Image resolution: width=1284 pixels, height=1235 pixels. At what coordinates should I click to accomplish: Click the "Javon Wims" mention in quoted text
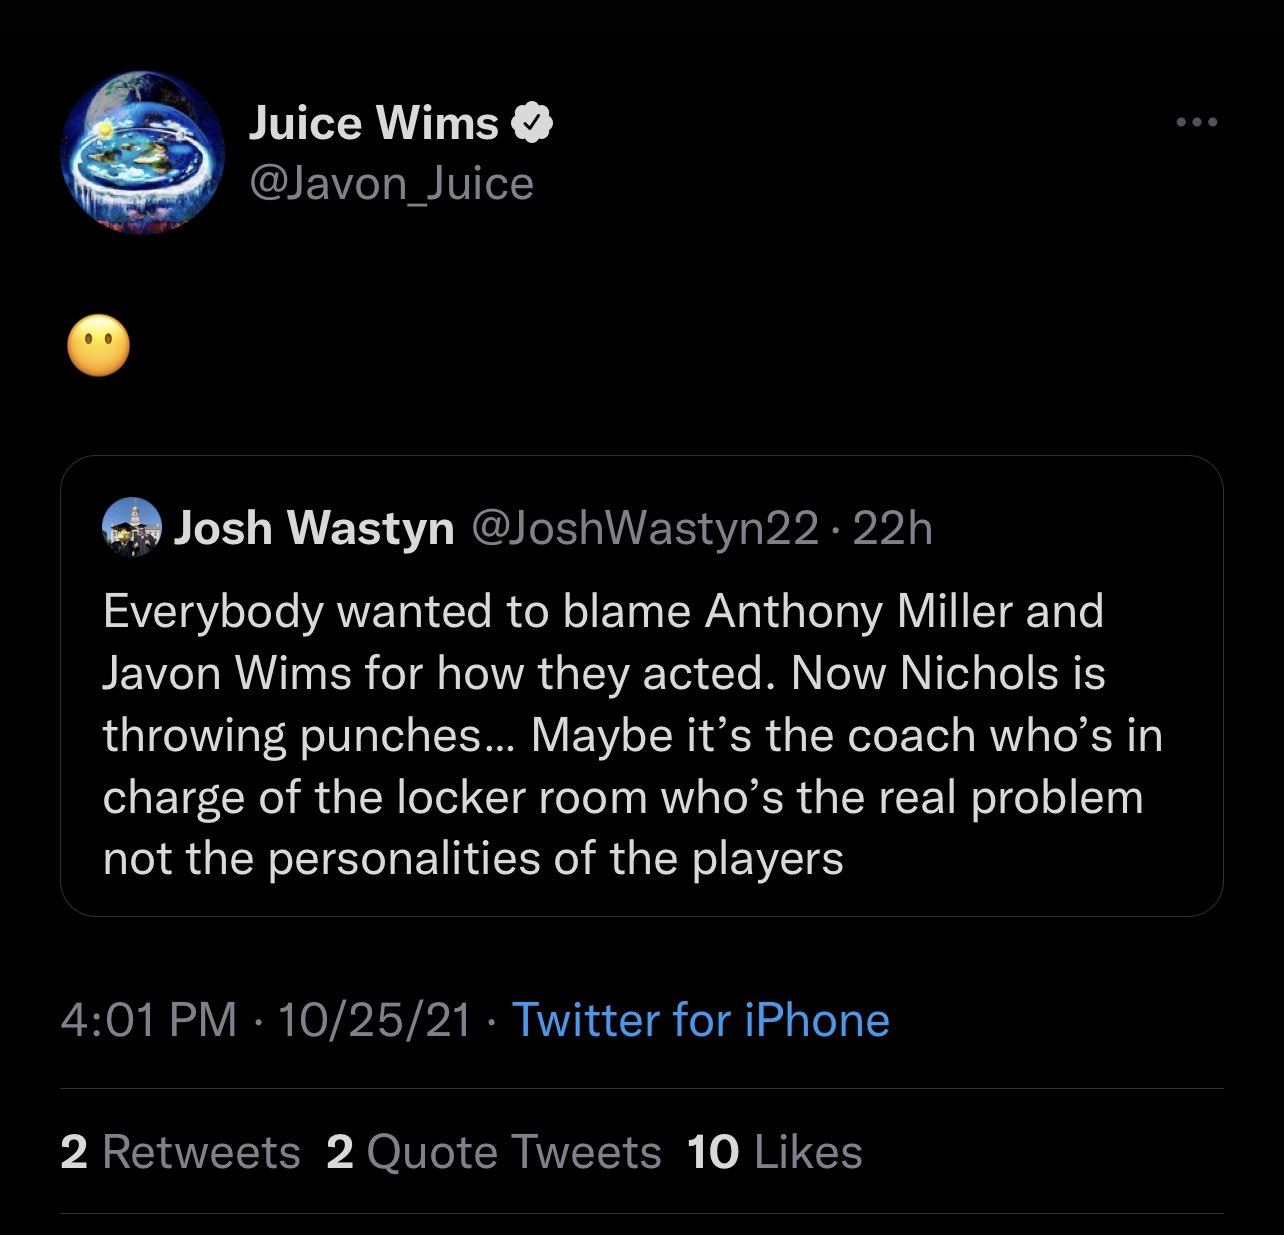point(227,674)
